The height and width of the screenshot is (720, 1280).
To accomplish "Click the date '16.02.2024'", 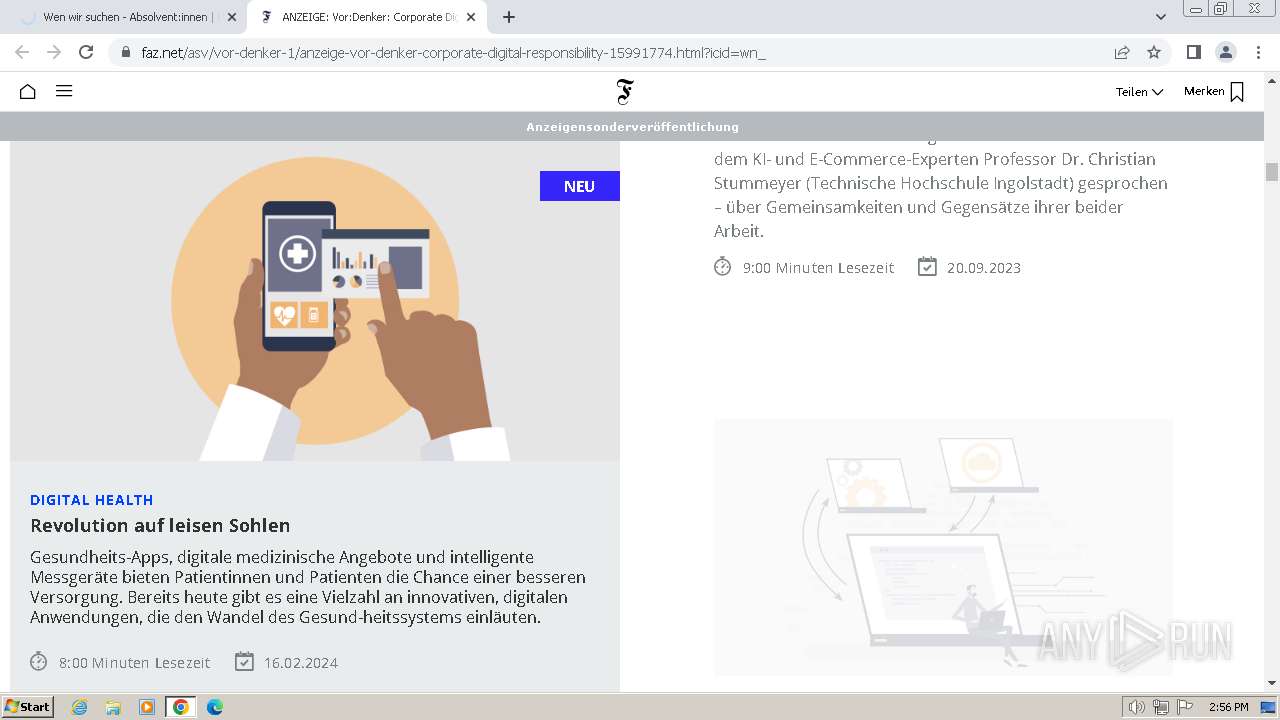I will 301,663.
